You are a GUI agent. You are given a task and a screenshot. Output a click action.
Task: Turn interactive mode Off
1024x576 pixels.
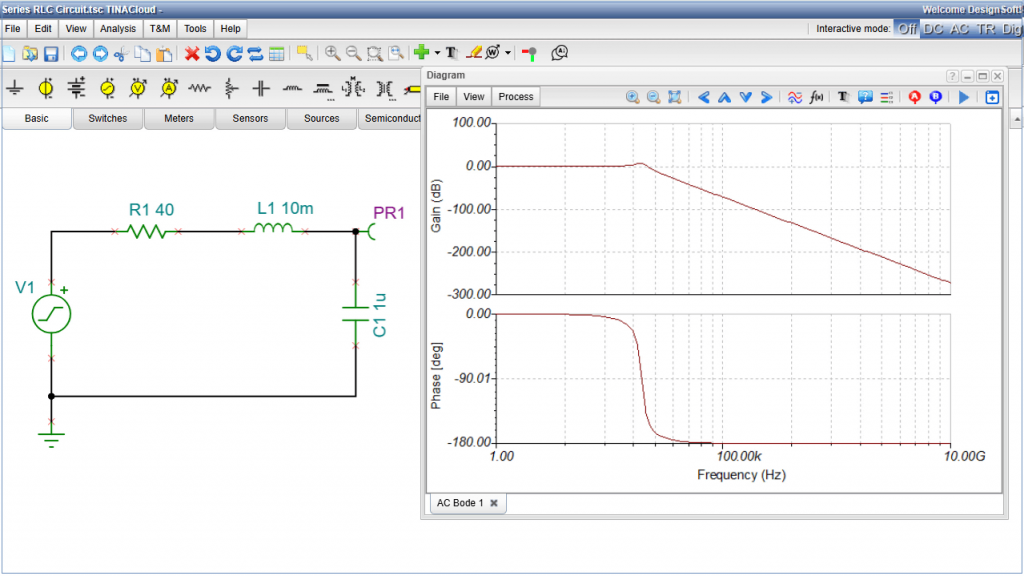(x=907, y=29)
